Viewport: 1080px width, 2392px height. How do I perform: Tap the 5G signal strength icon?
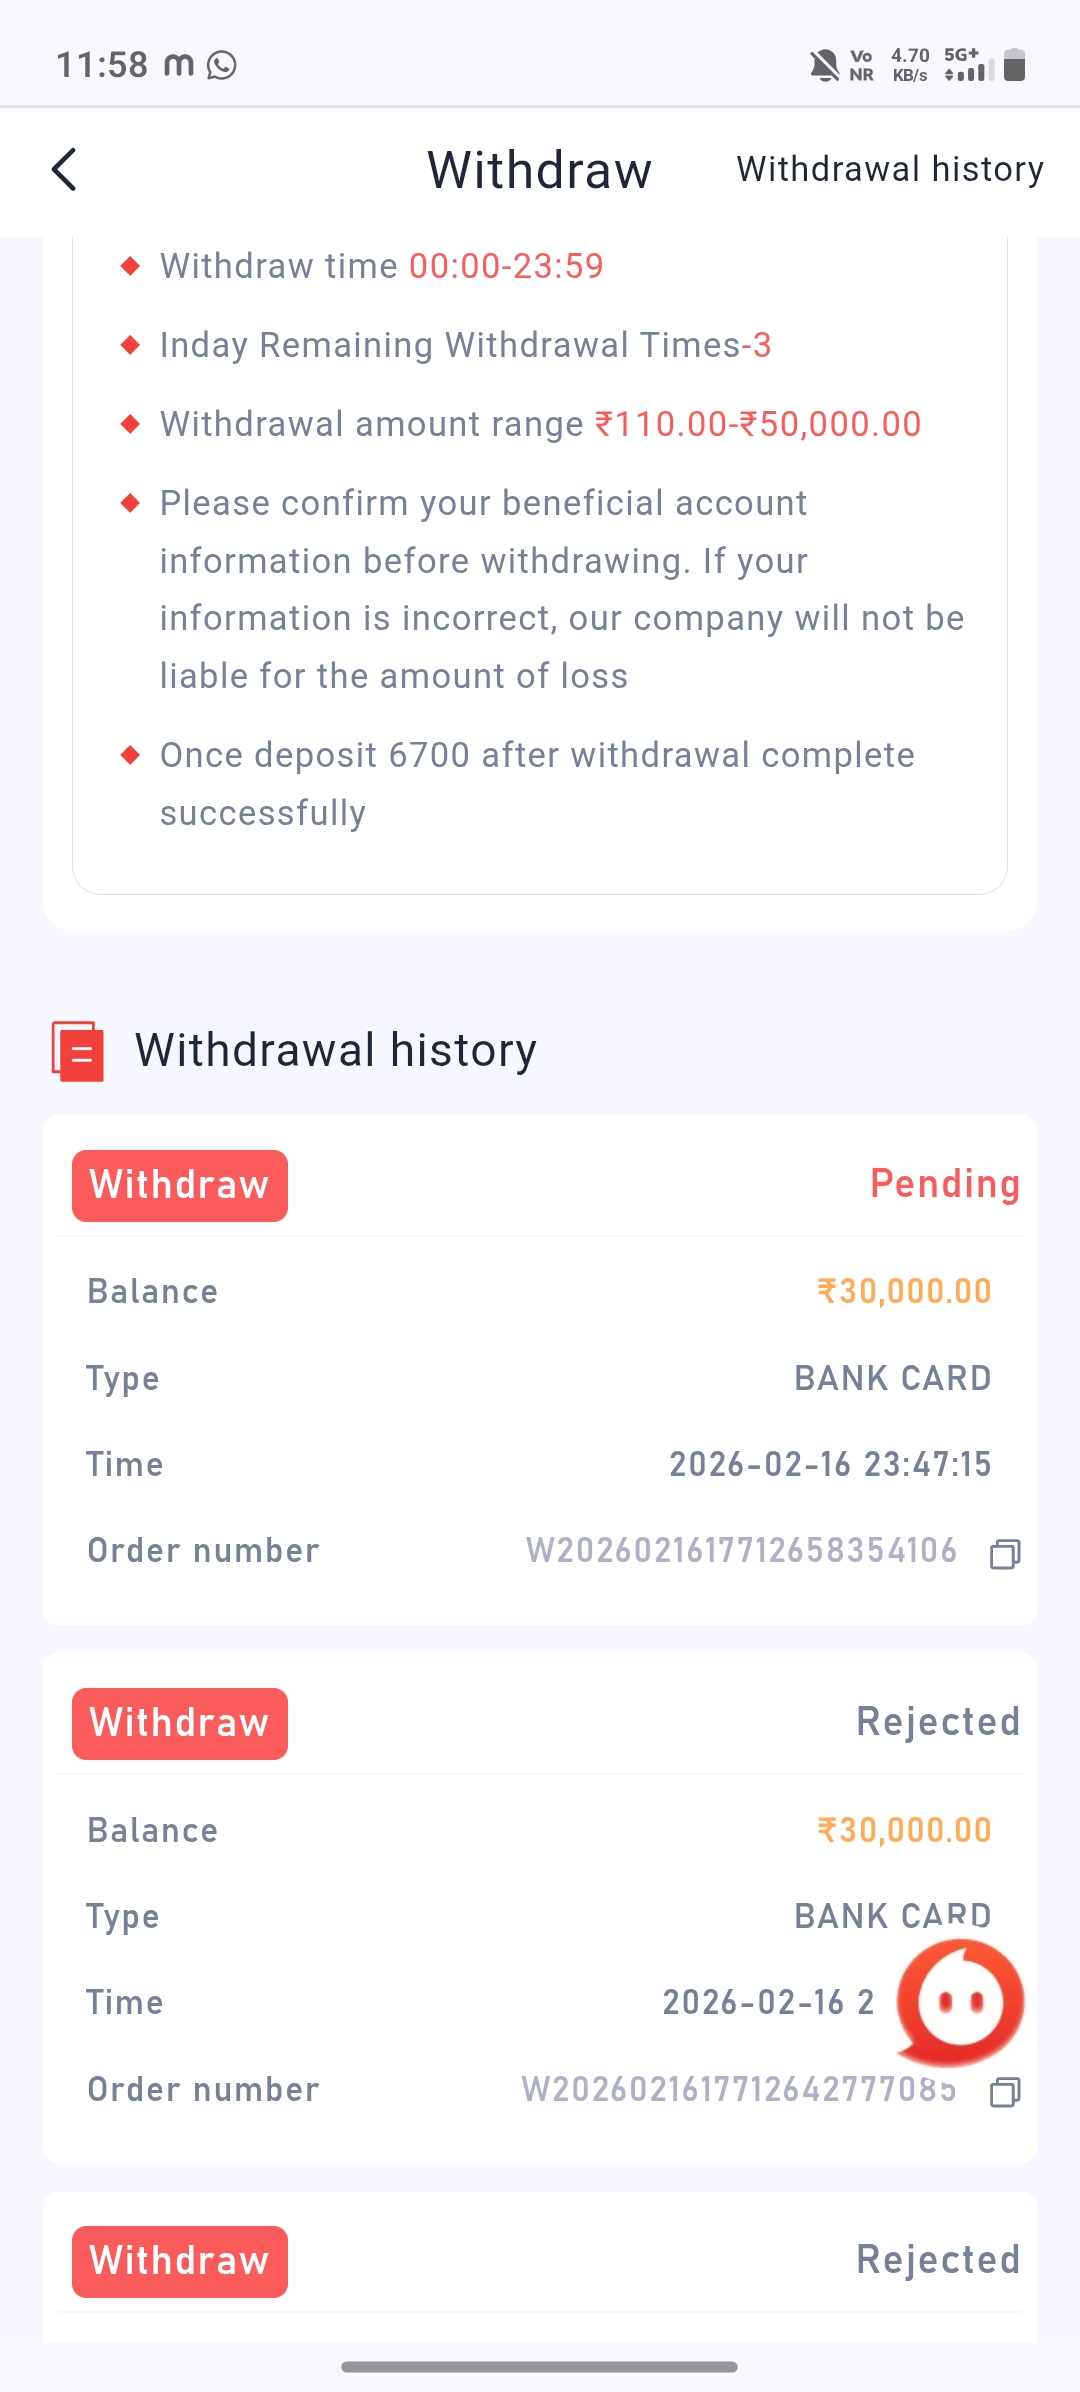[x=968, y=65]
